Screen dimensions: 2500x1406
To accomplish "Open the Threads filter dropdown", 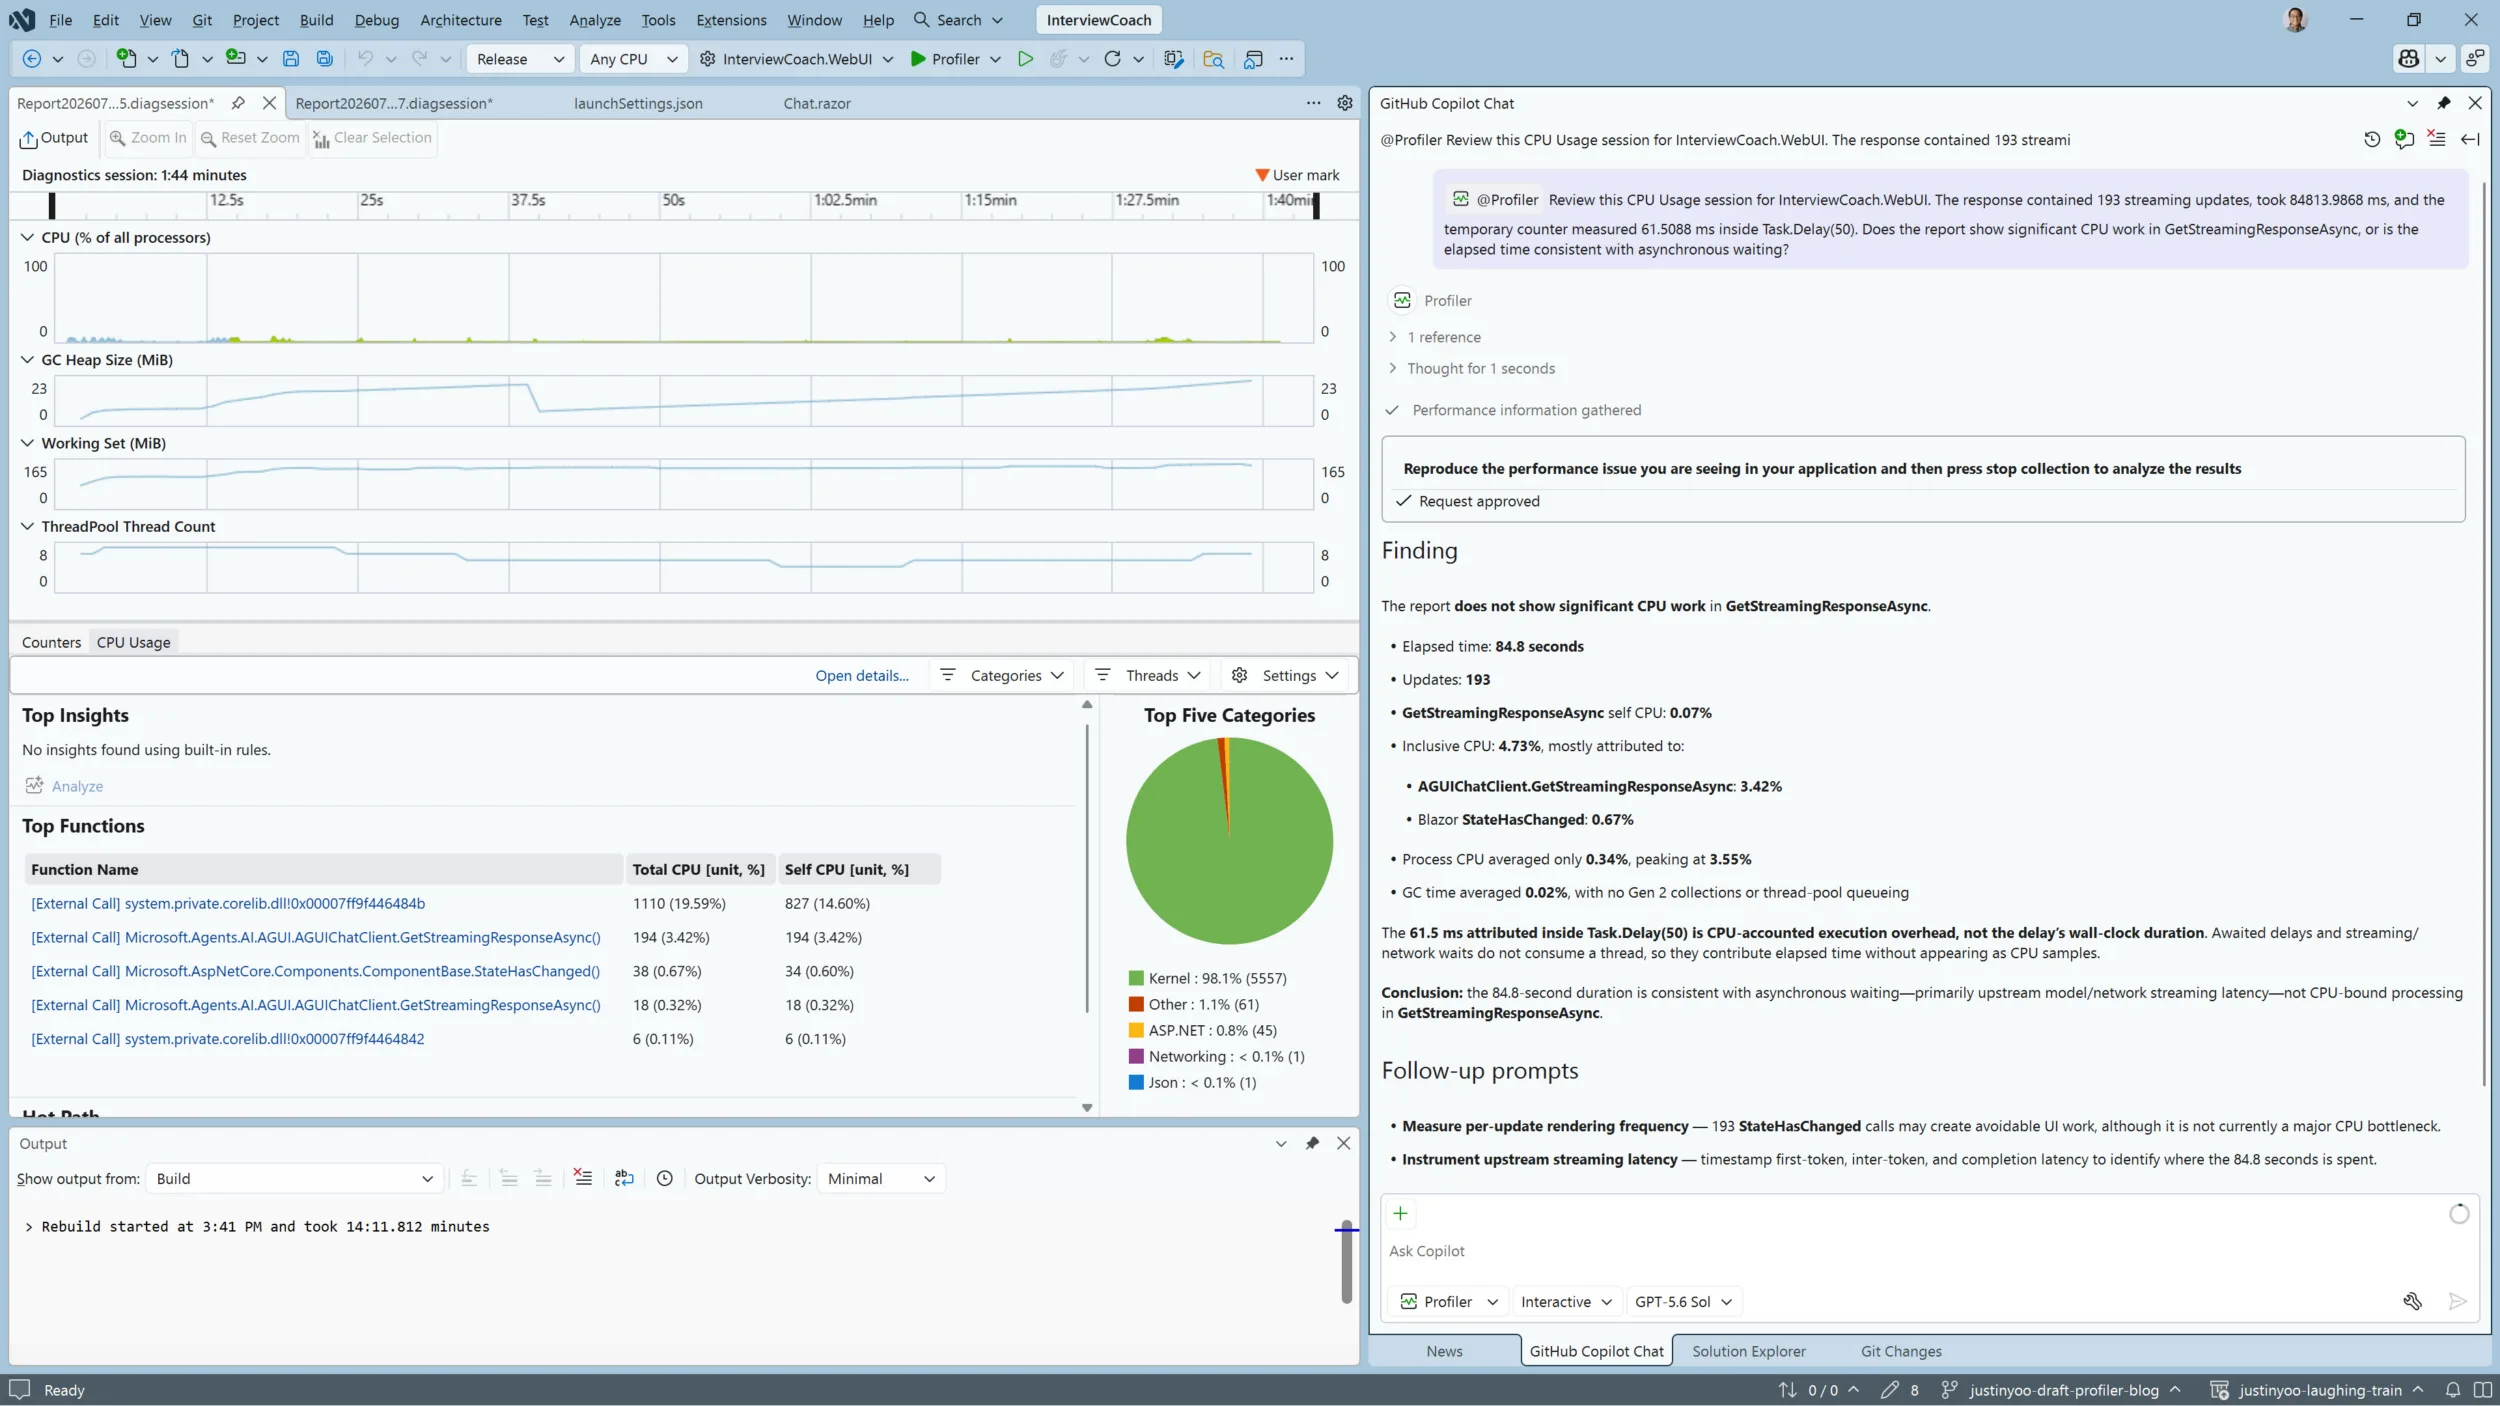I will click(1148, 675).
